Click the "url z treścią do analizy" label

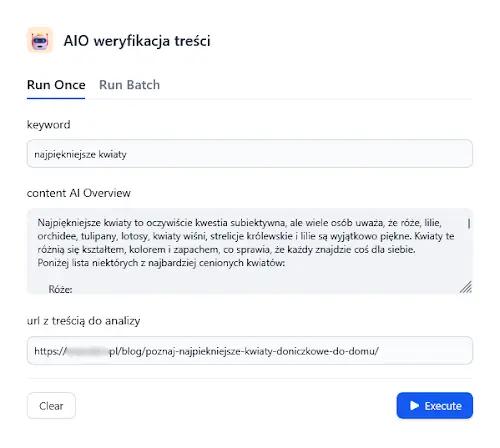point(84,321)
